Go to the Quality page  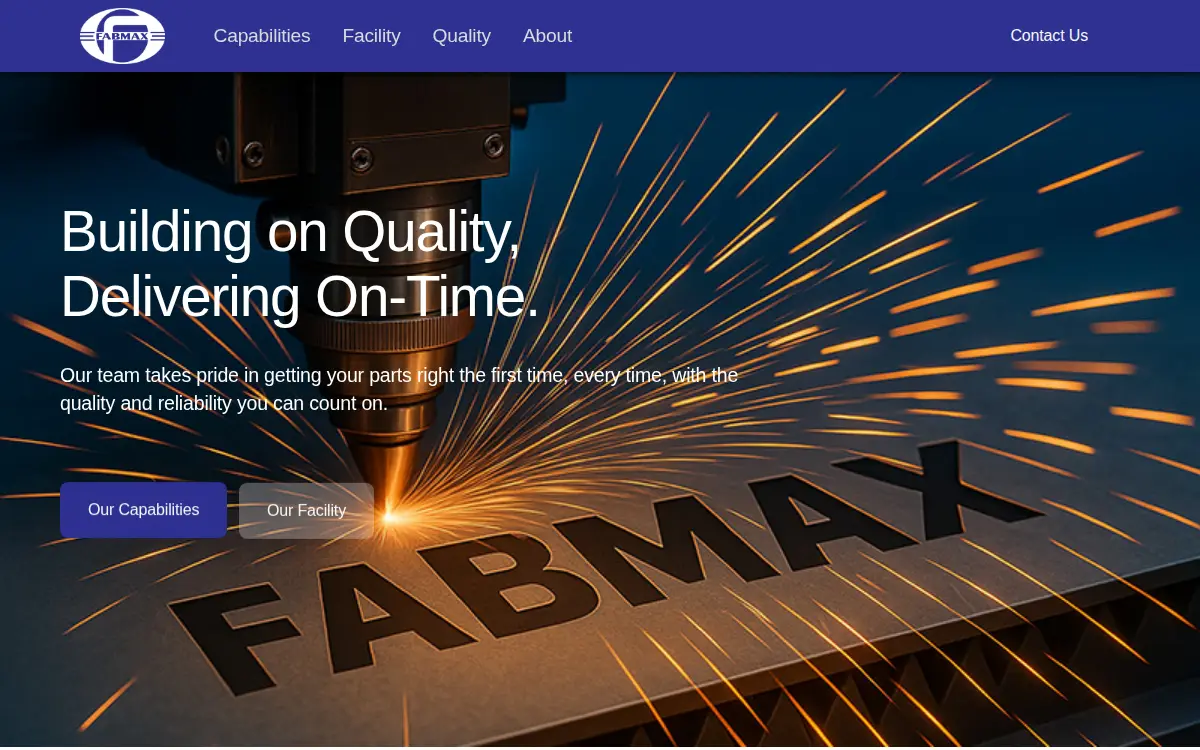coord(461,36)
